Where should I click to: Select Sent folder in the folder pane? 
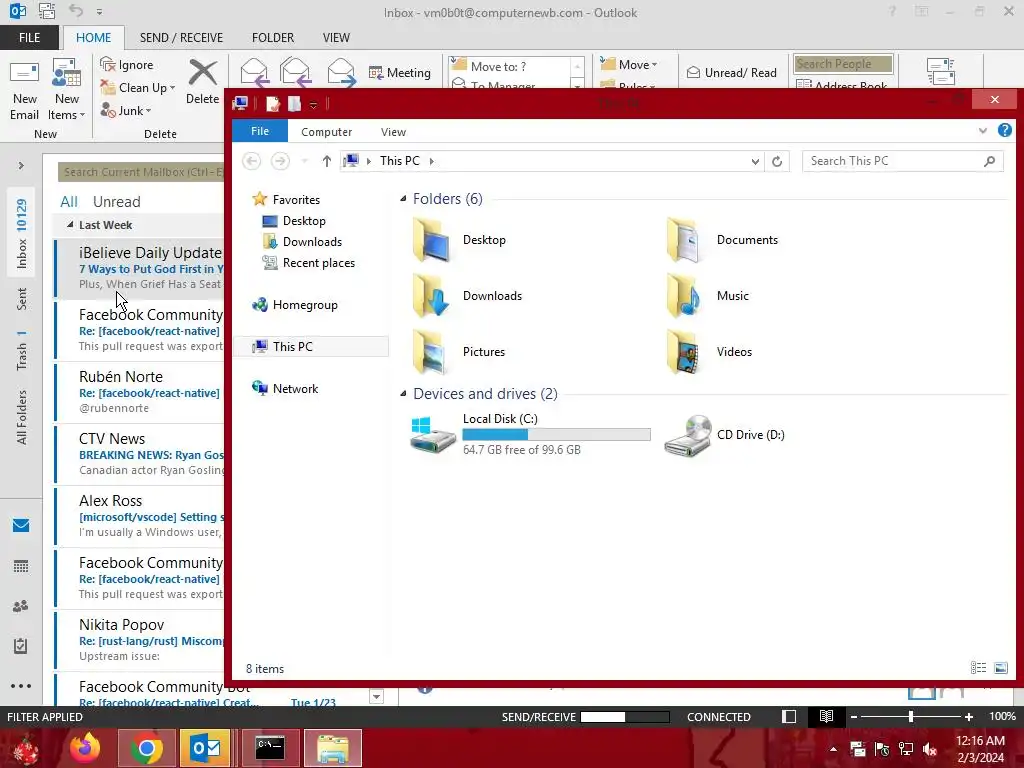tap(22, 298)
